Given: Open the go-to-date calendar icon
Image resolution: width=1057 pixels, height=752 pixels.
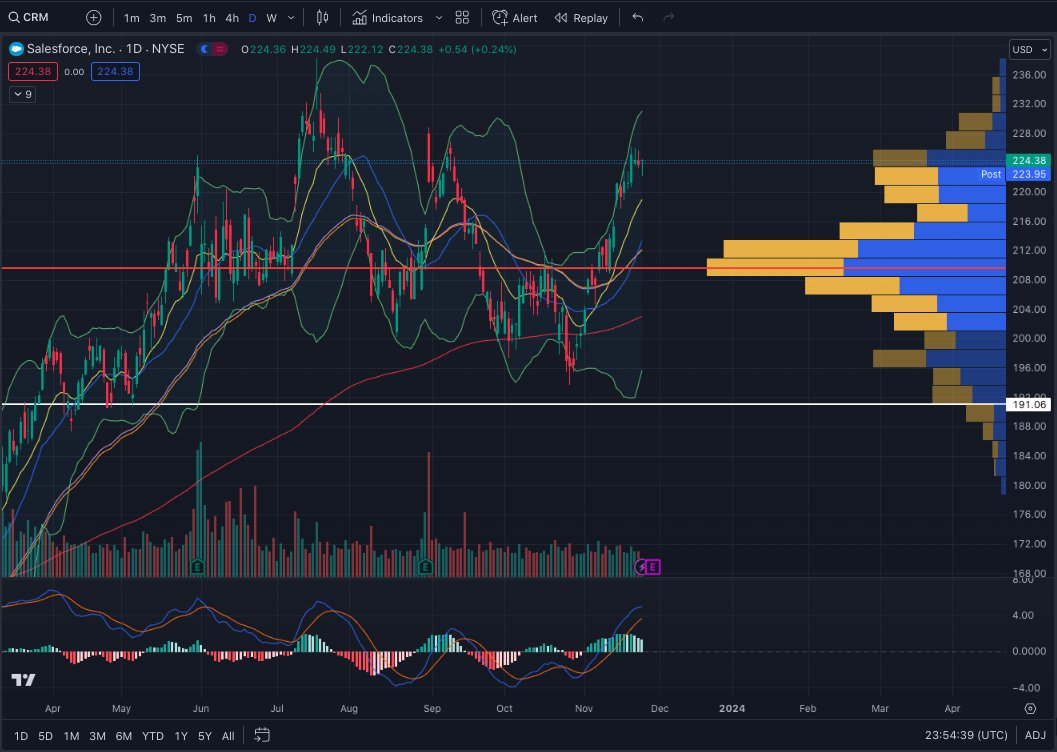Looking at the screenshot, I should [262, 735].
